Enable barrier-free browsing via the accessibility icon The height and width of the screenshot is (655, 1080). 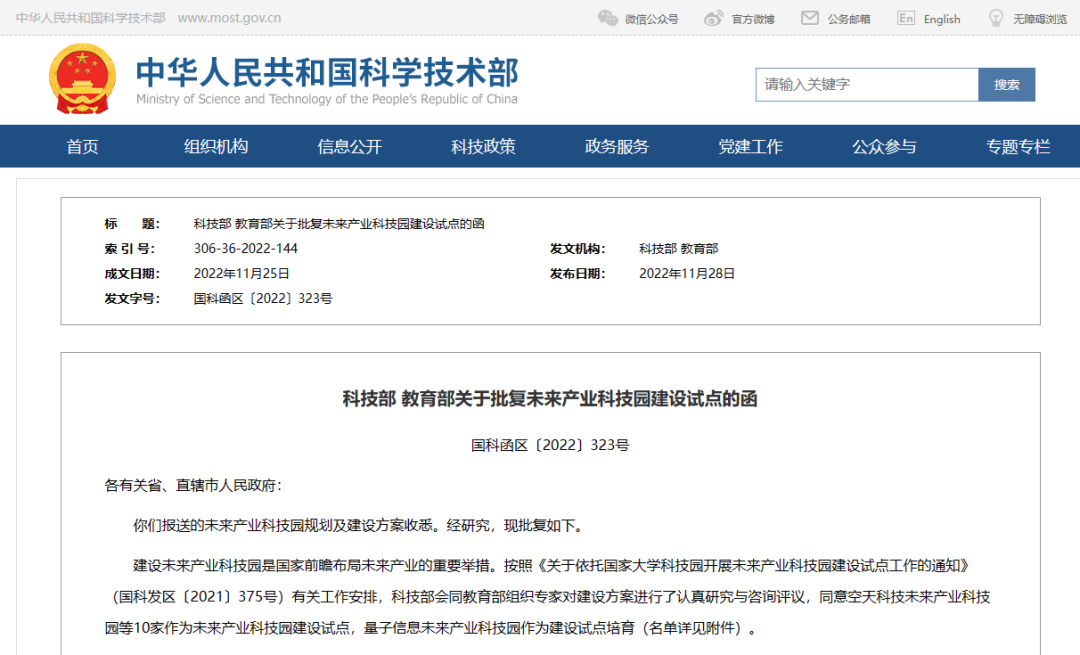tap(995, 17)
